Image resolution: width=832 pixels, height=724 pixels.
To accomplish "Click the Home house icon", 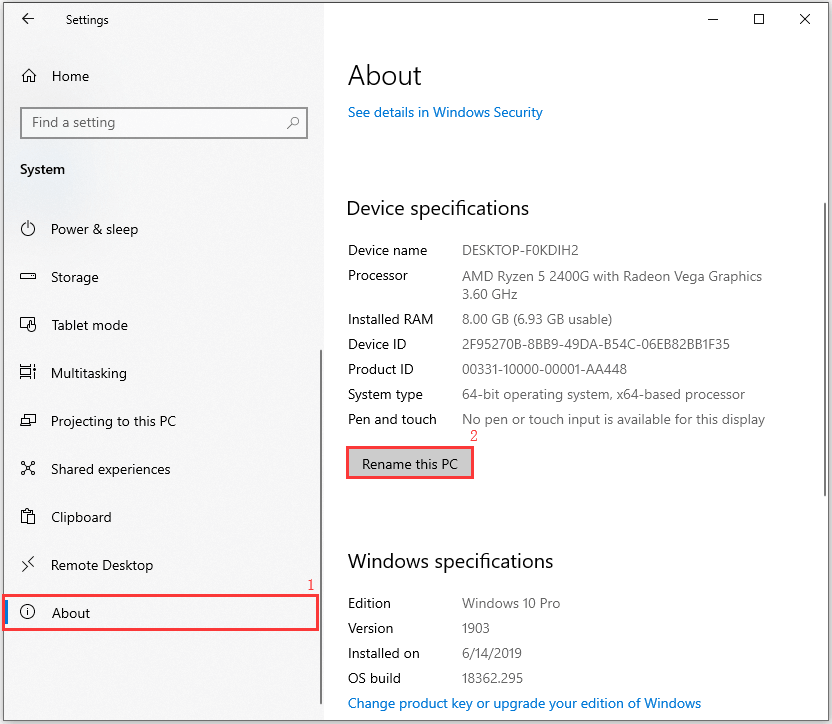I will (29, 76).
